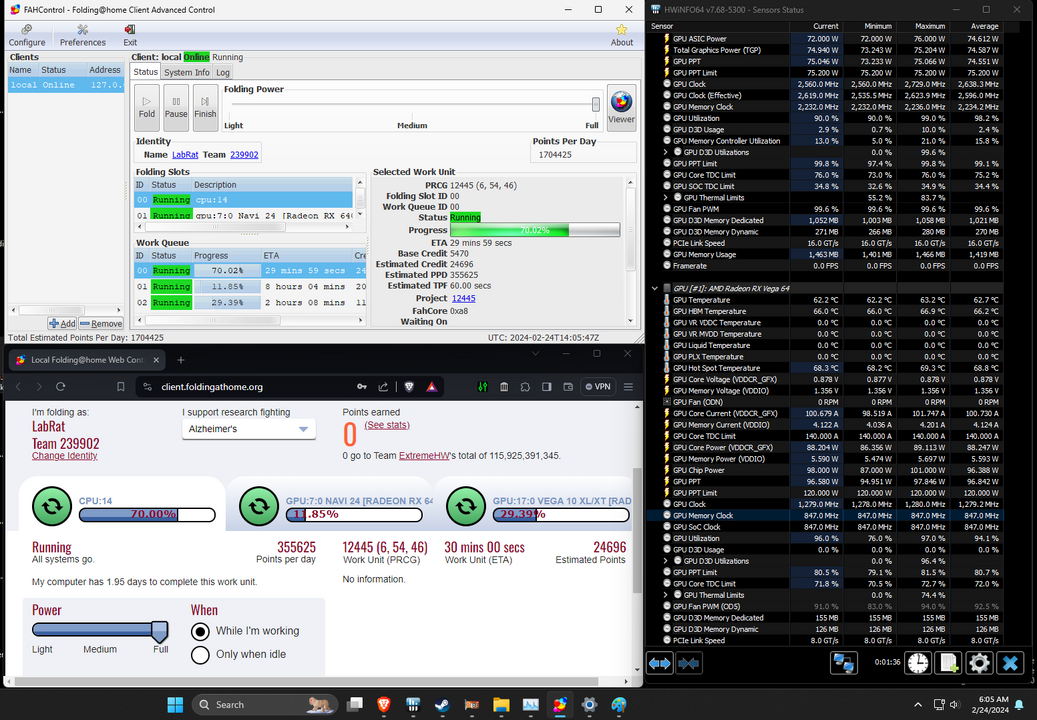Collapse the AMD Radeon RX Vega 64 section
The image size is (1037, 720).
click(656, 288)
